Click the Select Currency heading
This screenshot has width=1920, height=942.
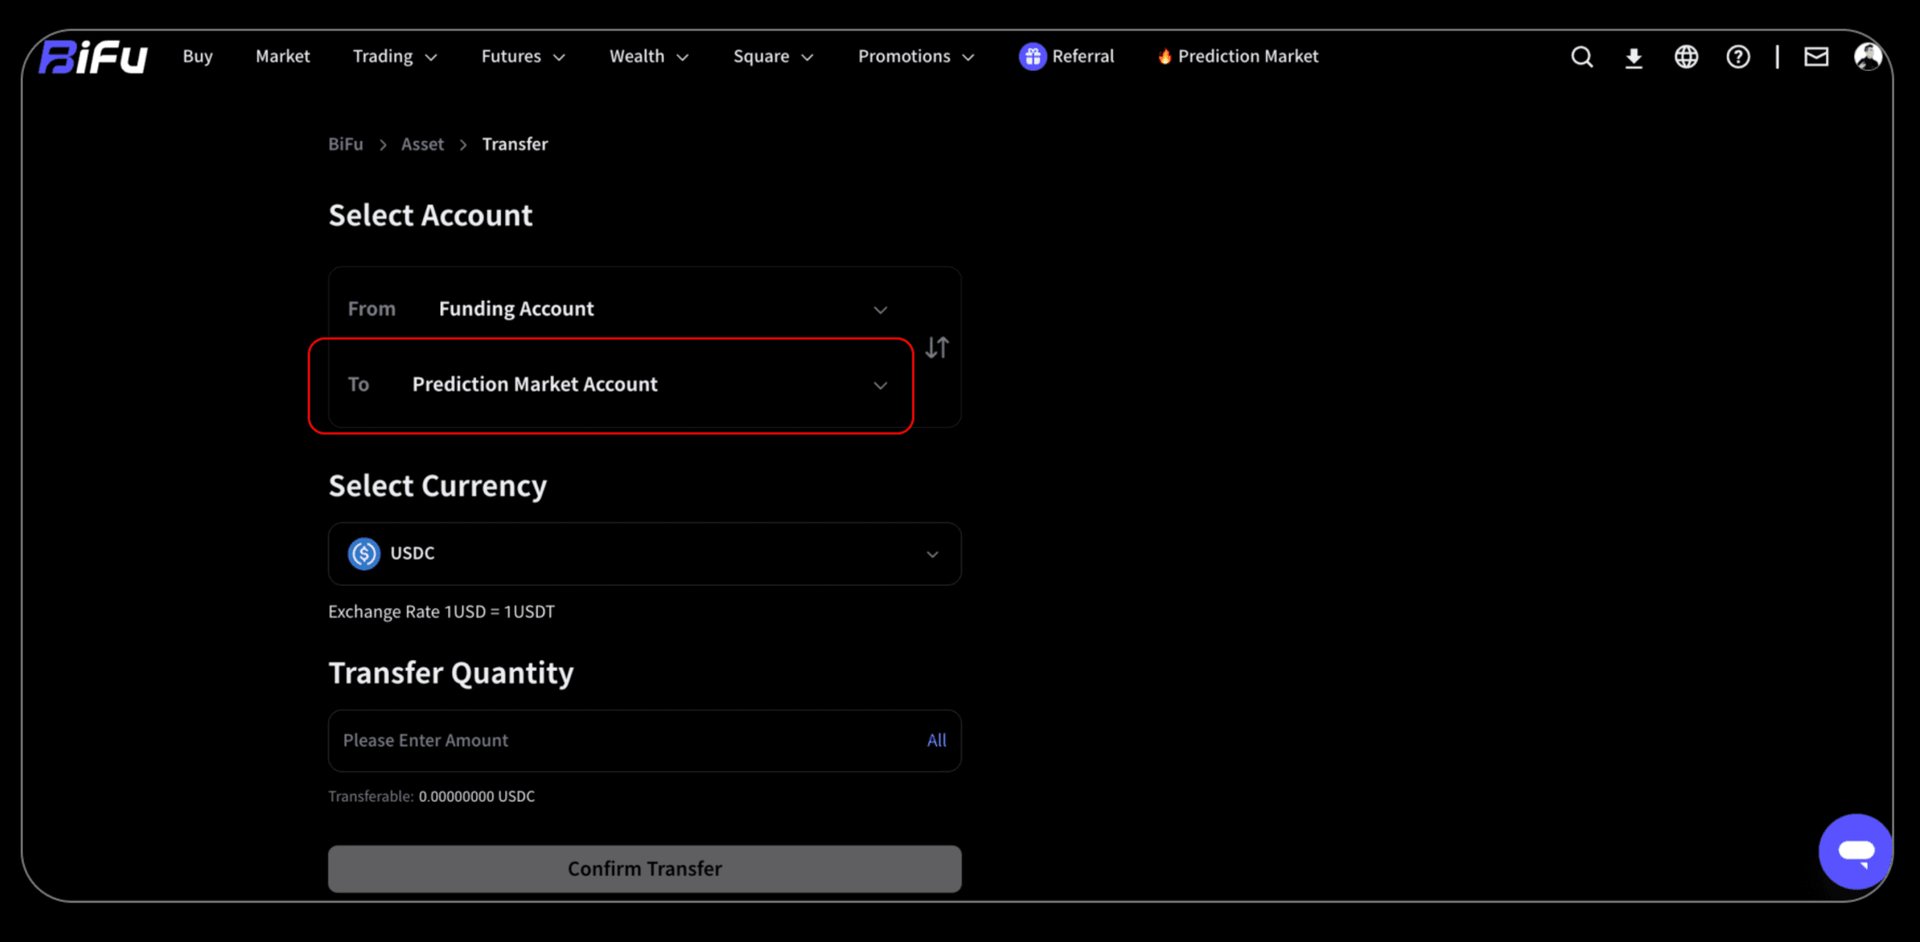coord(438,486)
